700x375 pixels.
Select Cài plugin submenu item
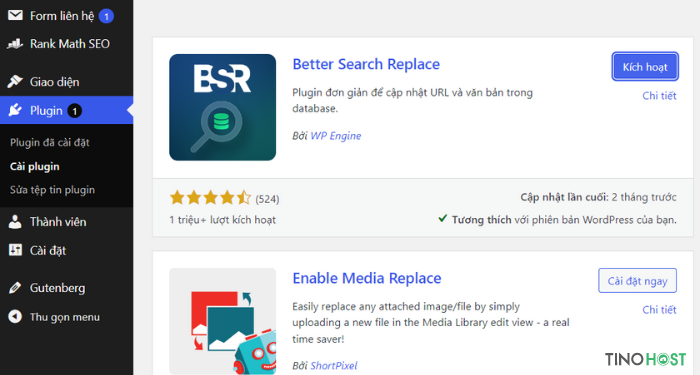coord(34,167)
